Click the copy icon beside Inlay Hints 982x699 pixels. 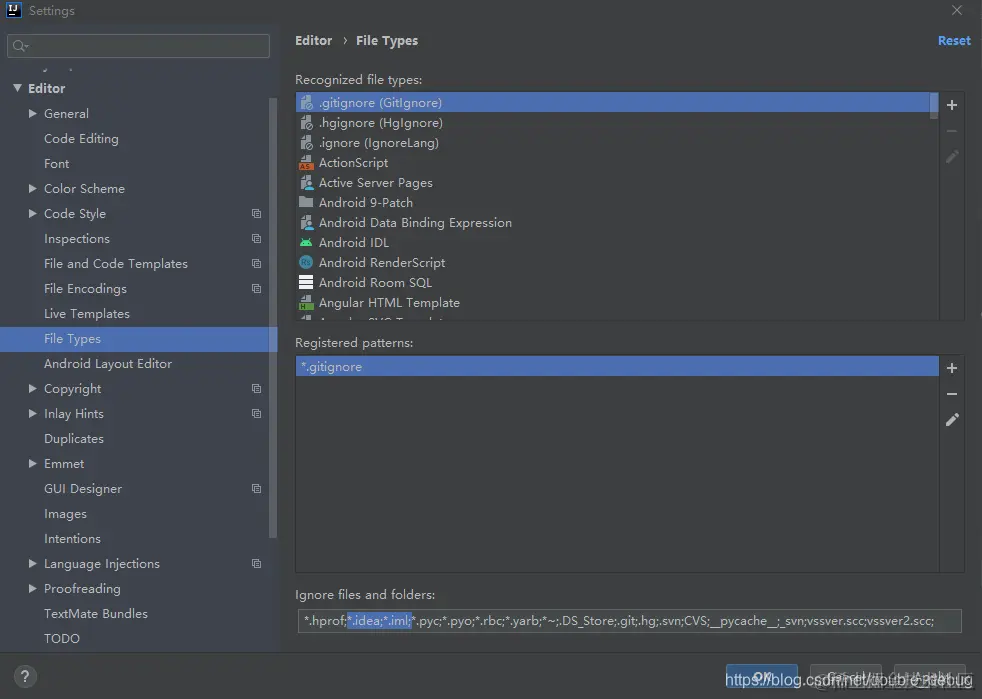click(256, 414)
